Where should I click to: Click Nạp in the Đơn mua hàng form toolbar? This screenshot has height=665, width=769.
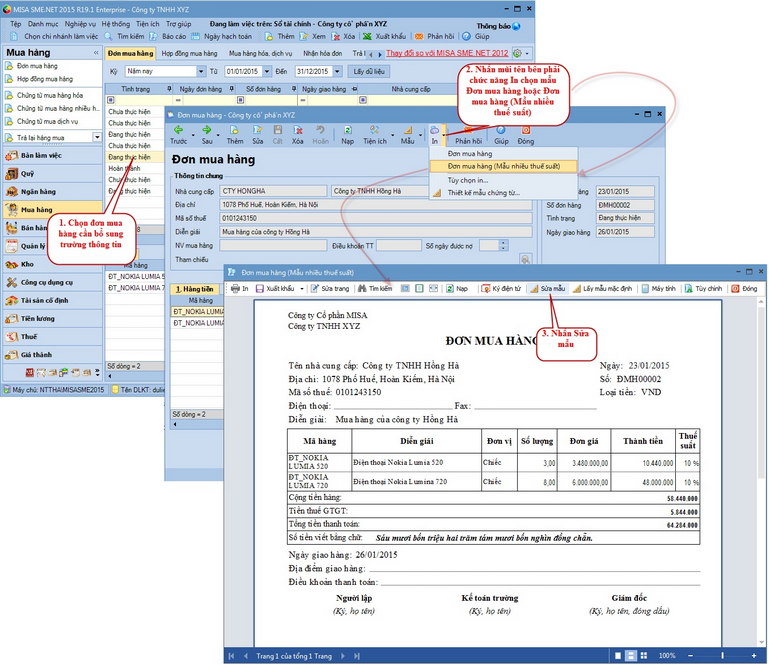pyautogui.click(x=347, y=134)
